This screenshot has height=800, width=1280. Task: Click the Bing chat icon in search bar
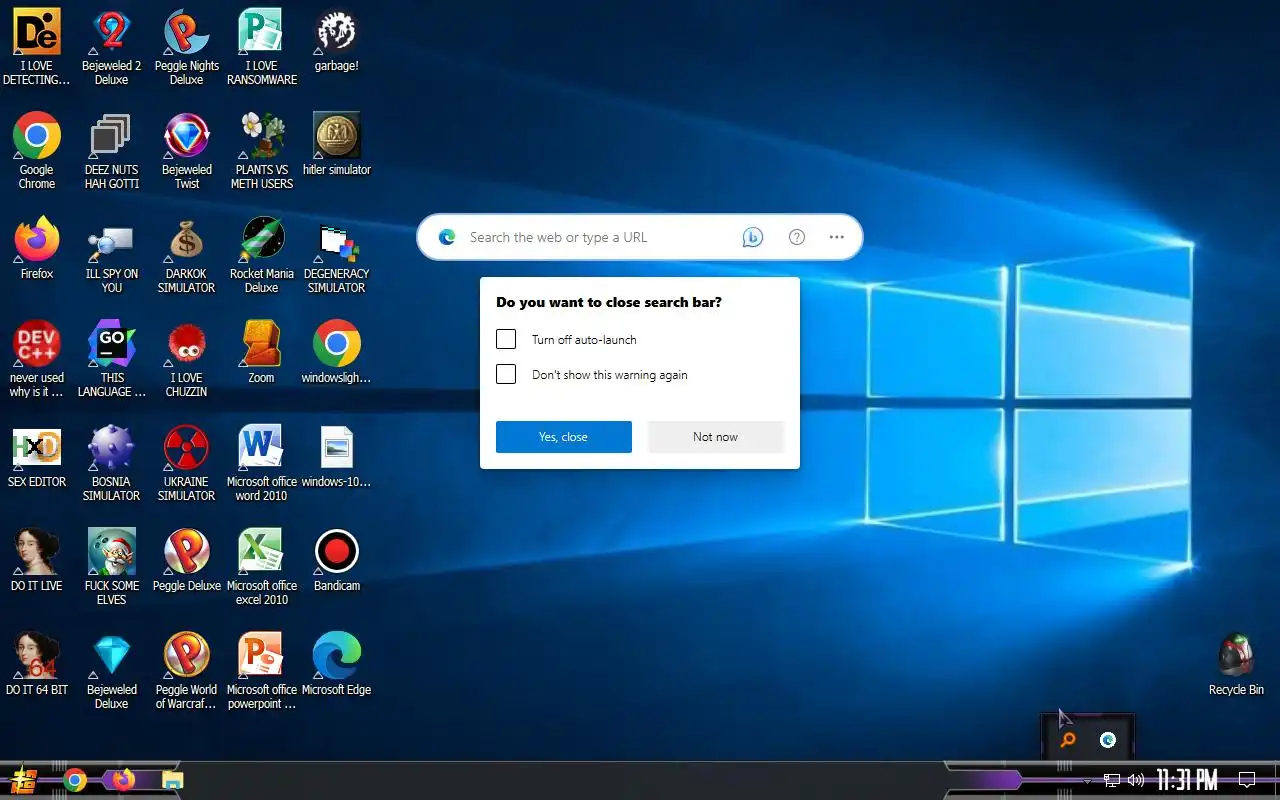point(753,237)
